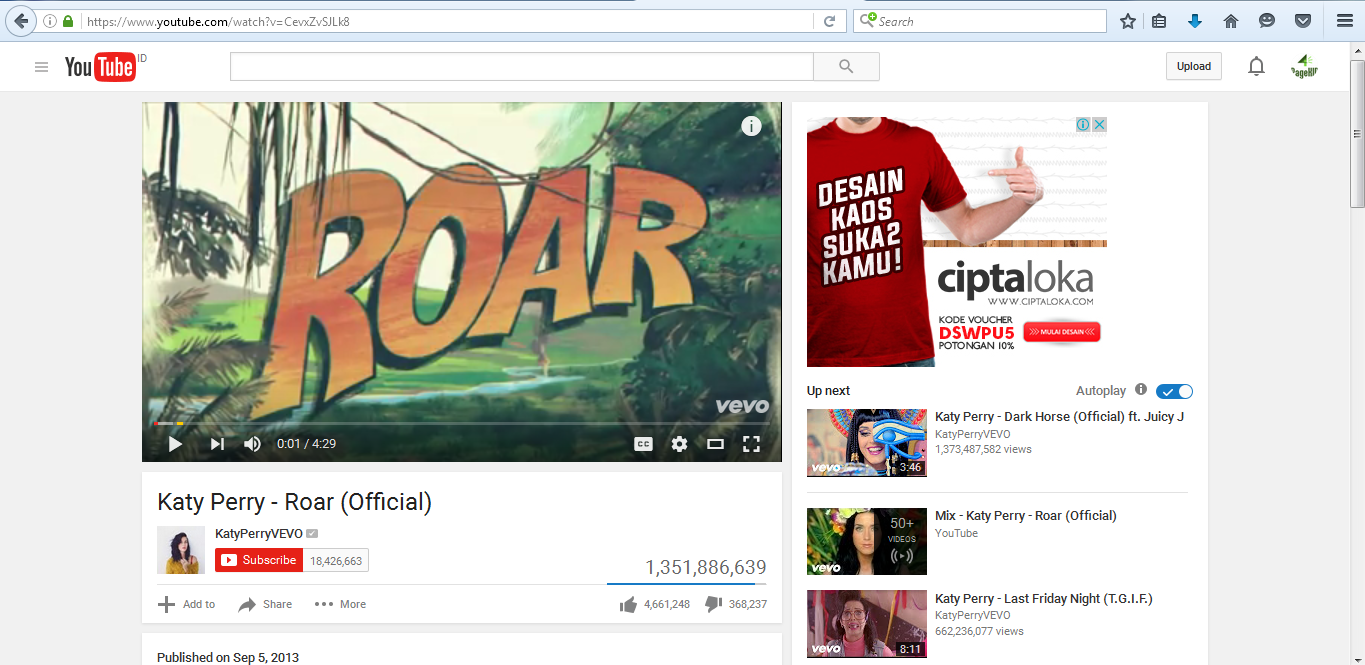Screen dimensions: 1365x665
Task: Close the Ciptaloka ad with the X
Action: click(x=1099, y=125)
